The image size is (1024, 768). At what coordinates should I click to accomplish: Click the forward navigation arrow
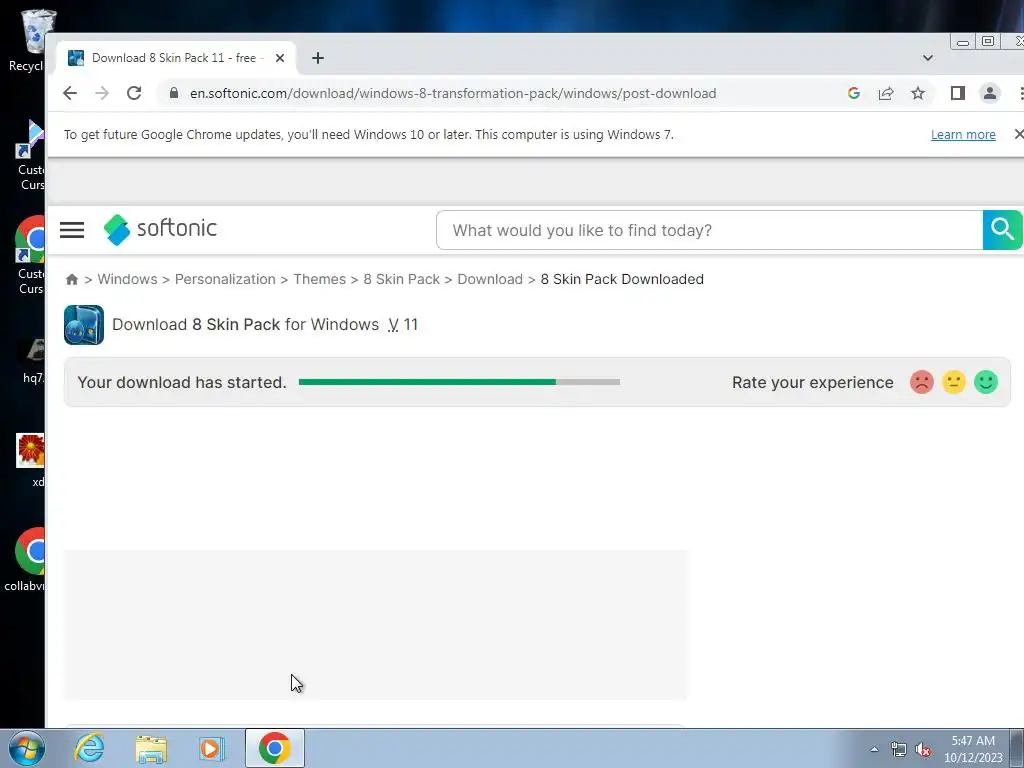[x=102, y=93]
